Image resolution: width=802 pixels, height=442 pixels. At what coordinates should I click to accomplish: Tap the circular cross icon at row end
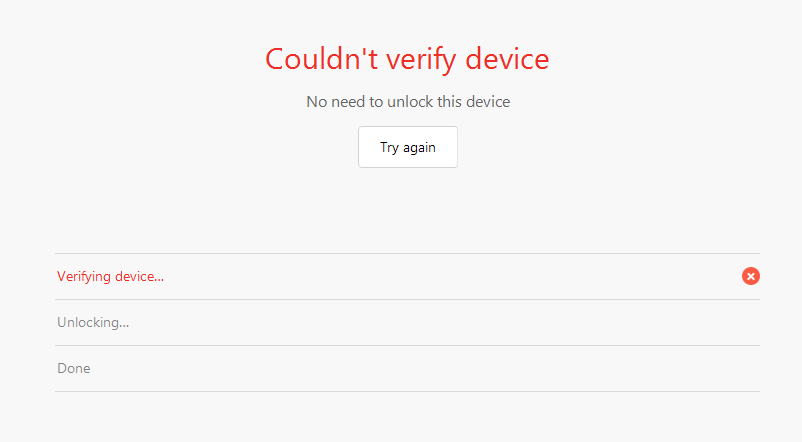point(751,276)
